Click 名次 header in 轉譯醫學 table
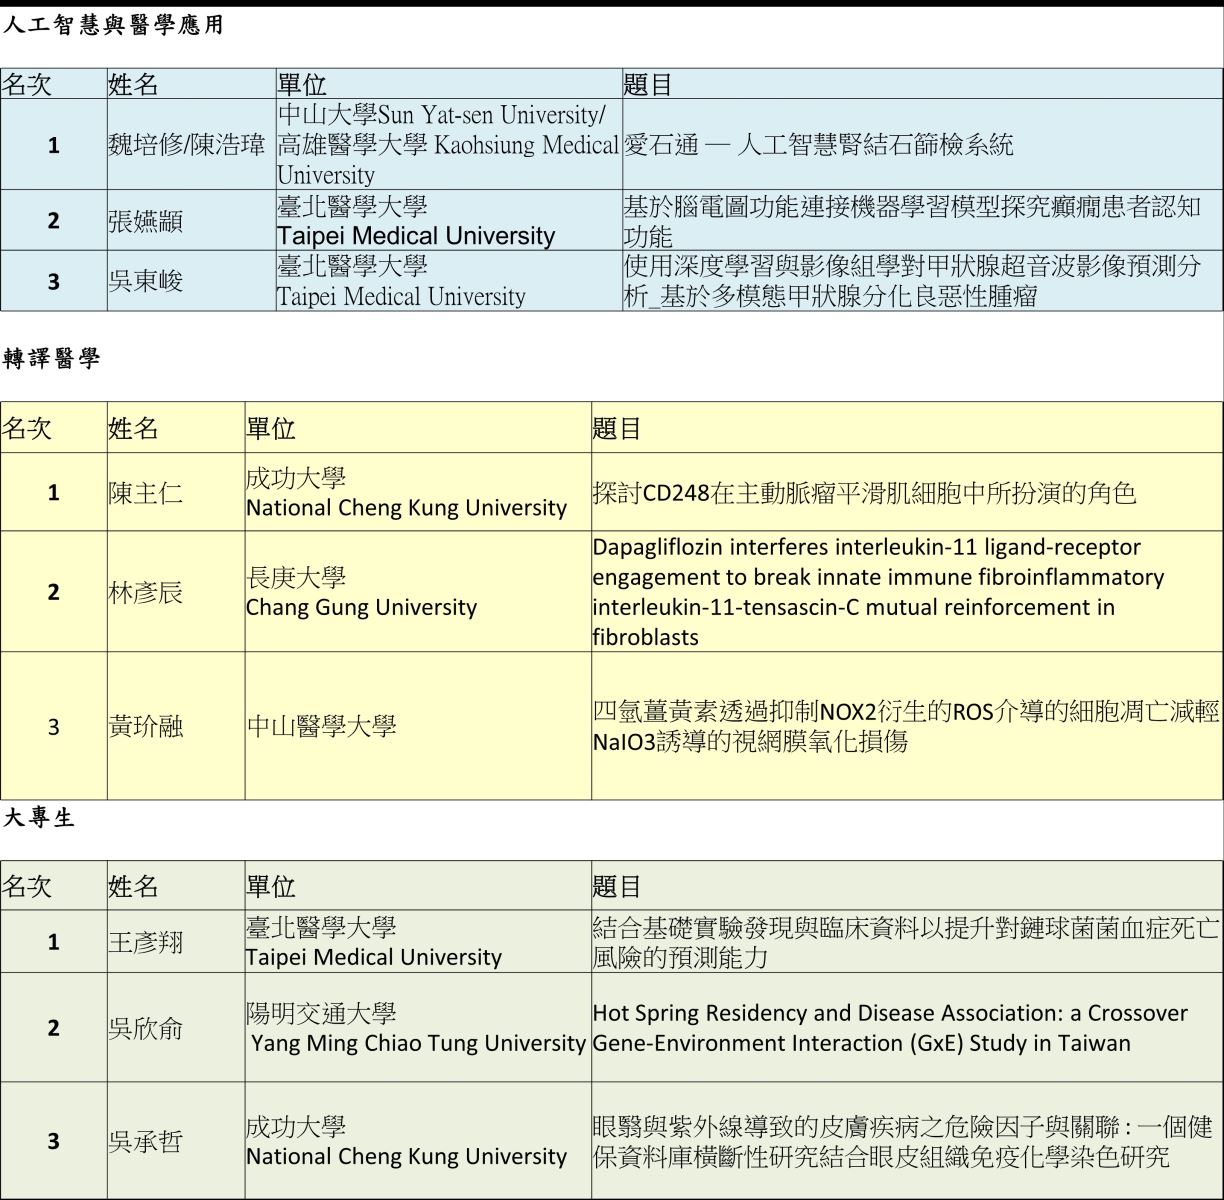 (x=27, y=429)
